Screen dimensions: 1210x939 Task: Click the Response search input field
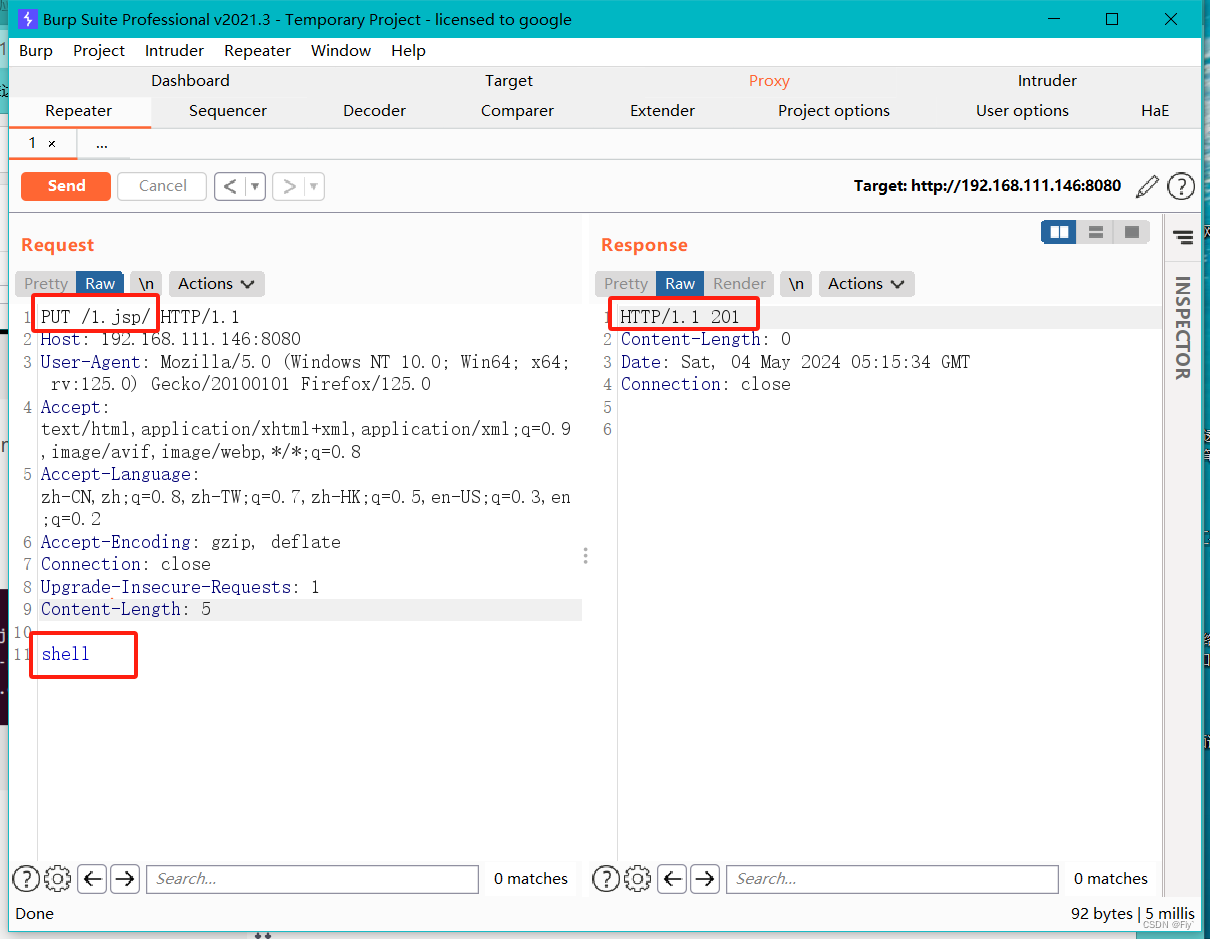coord(892,879)
